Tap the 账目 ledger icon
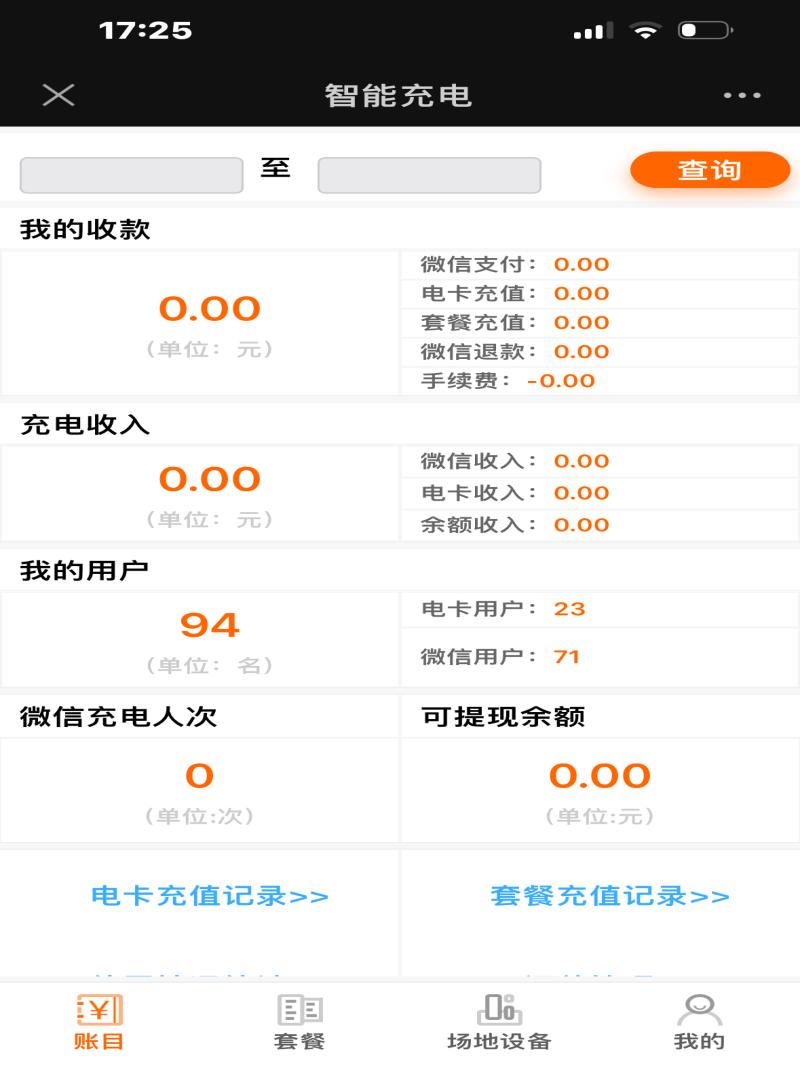The image size is (800, 1067). coord(99,1010)
